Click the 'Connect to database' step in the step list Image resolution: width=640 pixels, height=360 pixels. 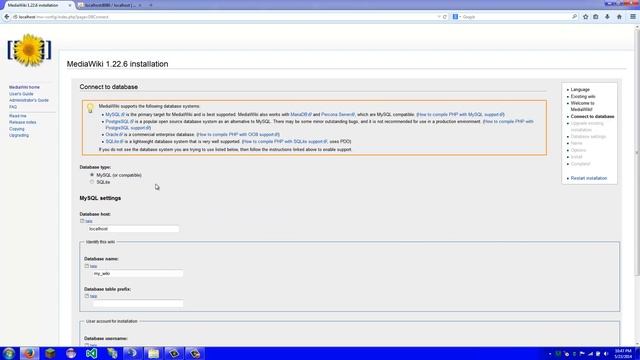pyautogui.click(x=592, y=117)
